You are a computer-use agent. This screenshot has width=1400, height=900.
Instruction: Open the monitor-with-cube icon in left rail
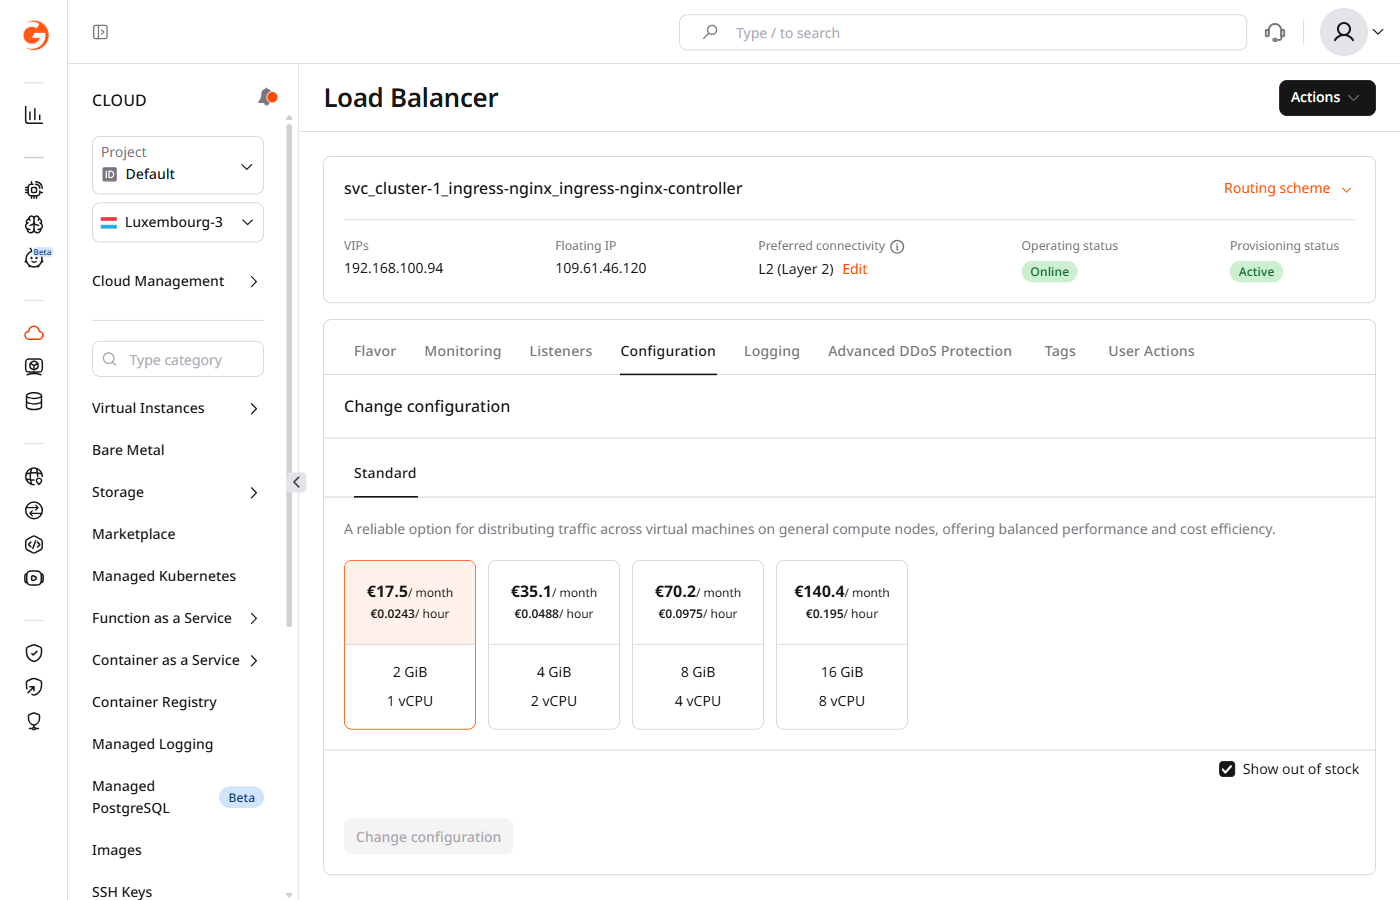click(x=34, y=367)
